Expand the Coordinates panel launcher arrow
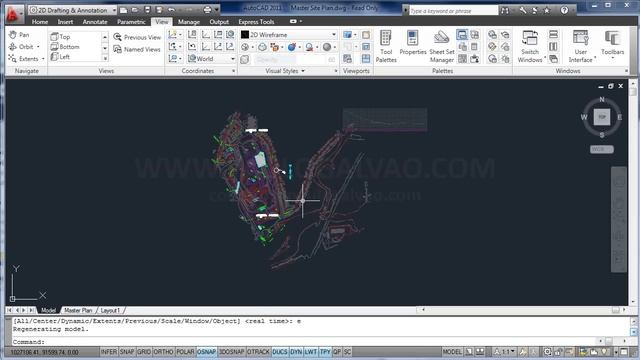Image resolution: width=640 pixels, height=360 pixels. [233, 71]
